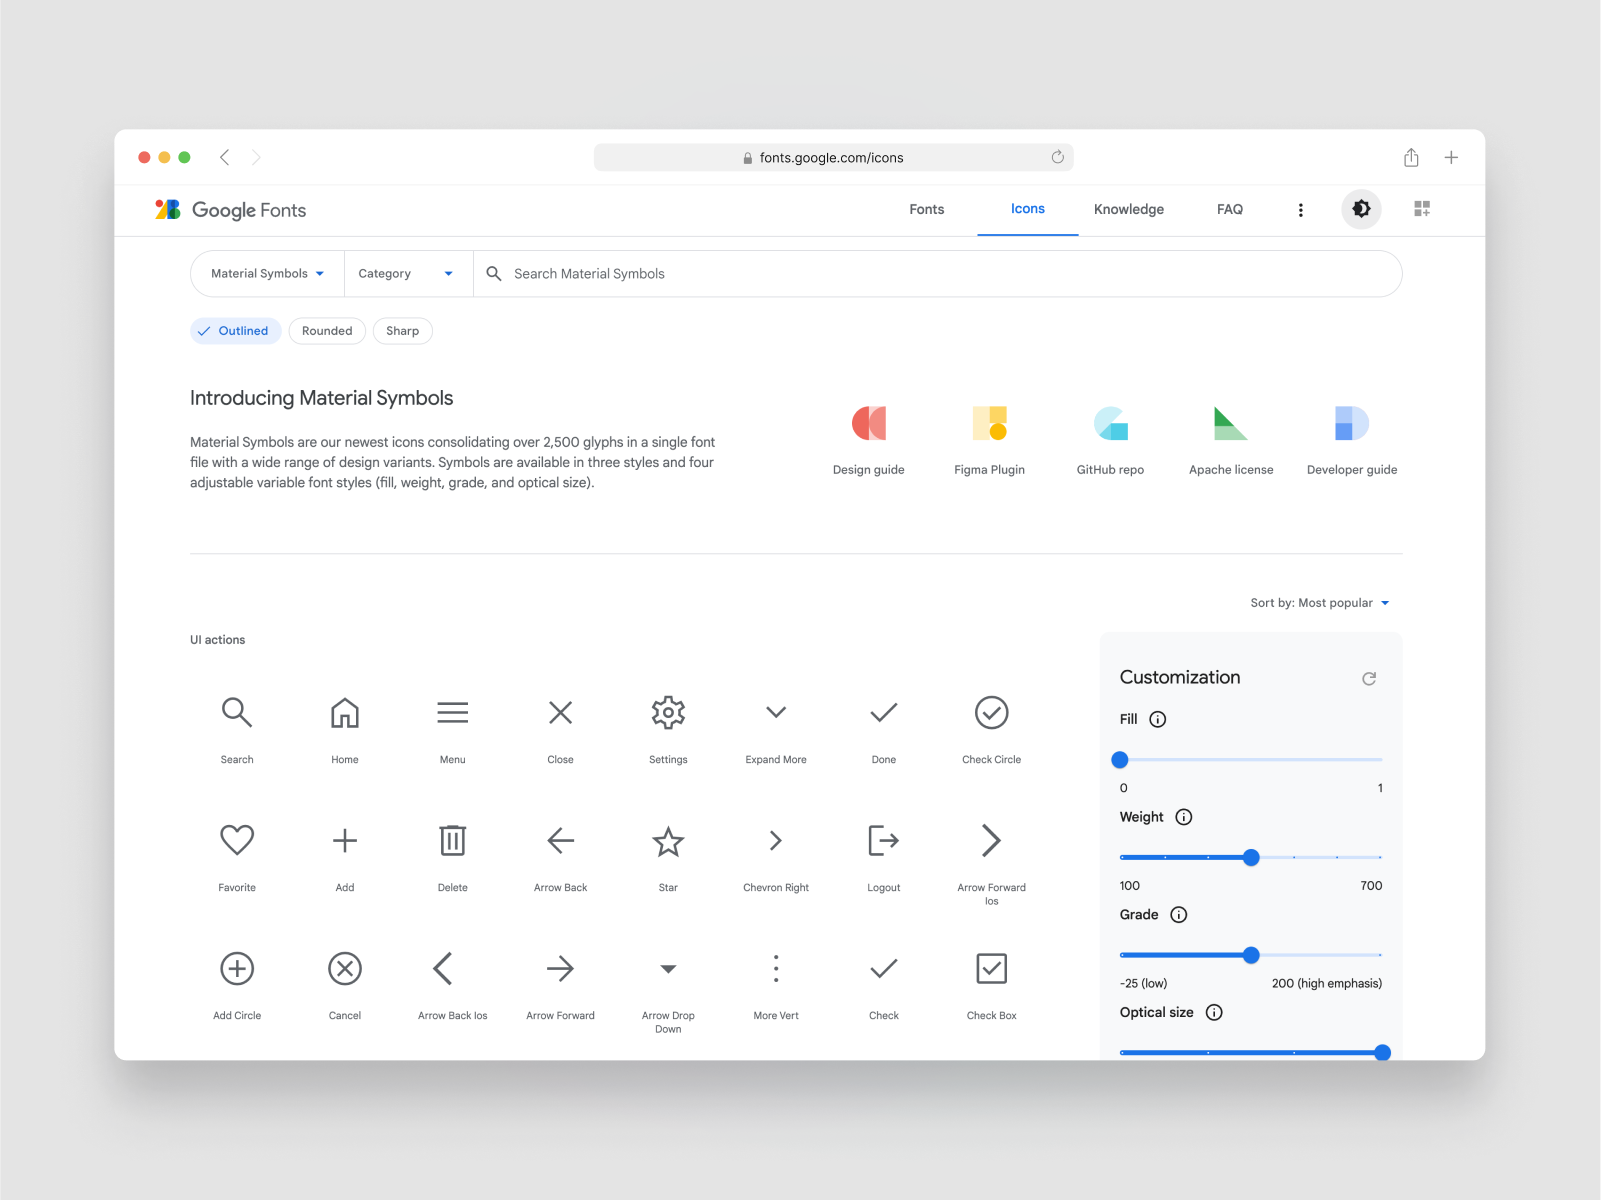Click the Fill slider handle
This screenshot has width=1601, height=1200.
pos(1120,760)
